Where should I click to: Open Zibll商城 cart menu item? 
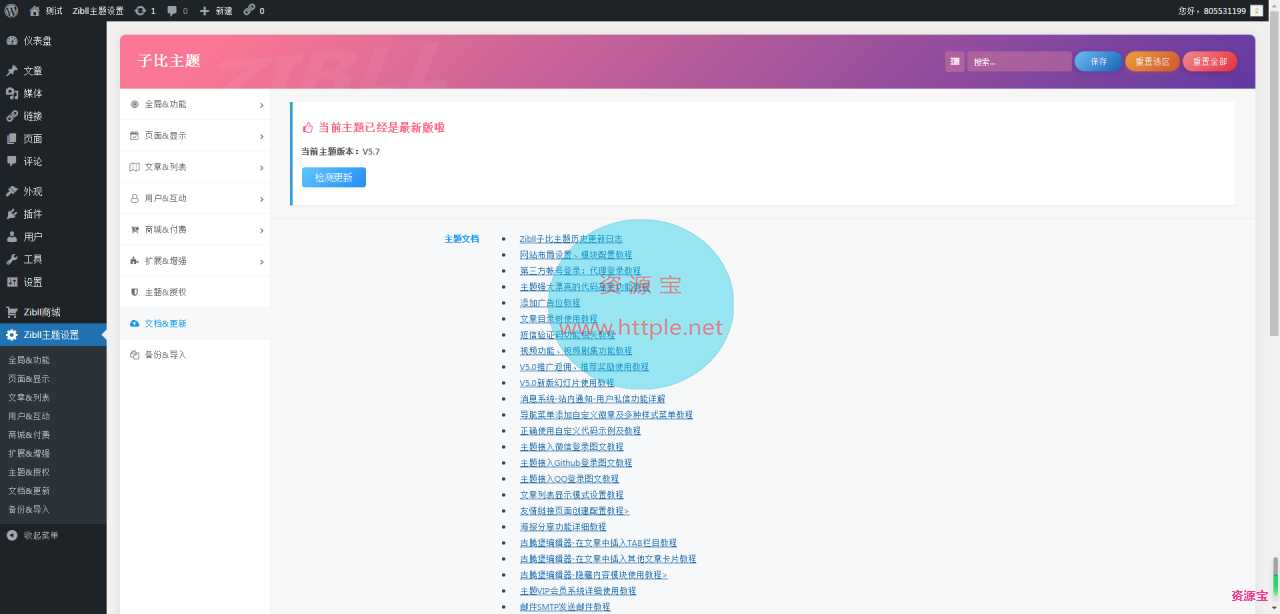(x=53, y=312)
